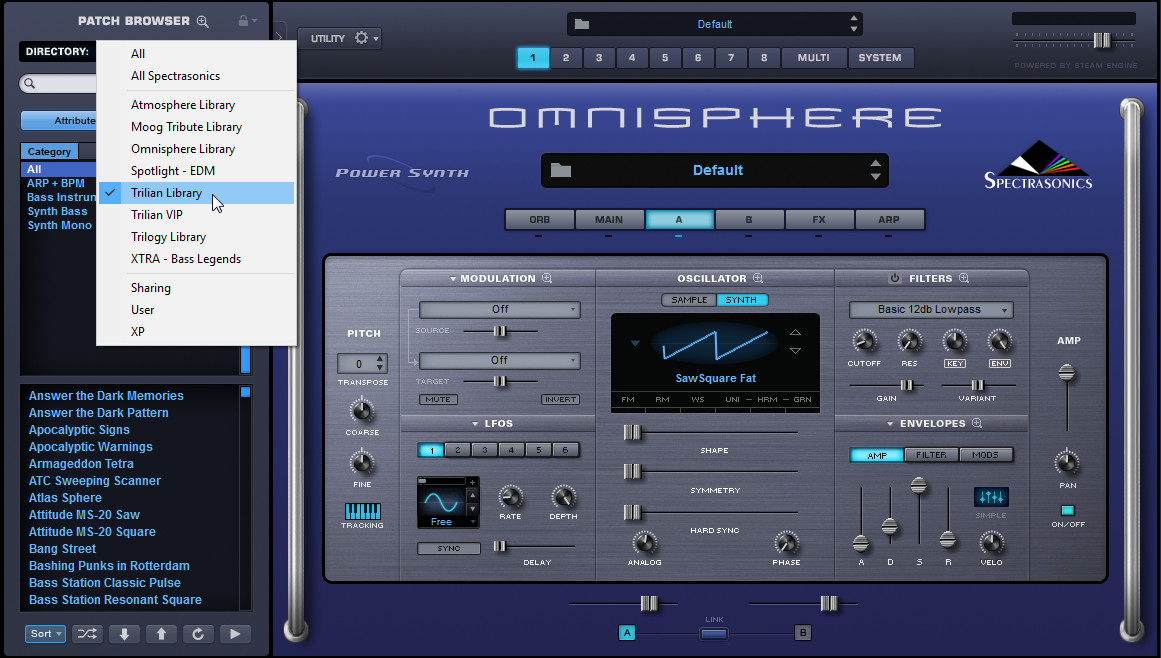Collapse the Modulation section triangle
Viewport: 1161px width, 658px height.
452,279
